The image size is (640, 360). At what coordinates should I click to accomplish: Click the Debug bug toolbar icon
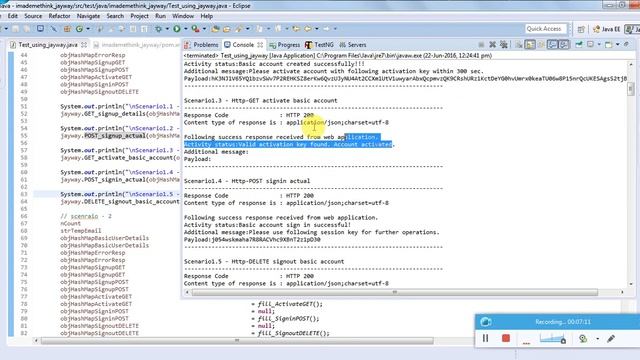point(158,29)
